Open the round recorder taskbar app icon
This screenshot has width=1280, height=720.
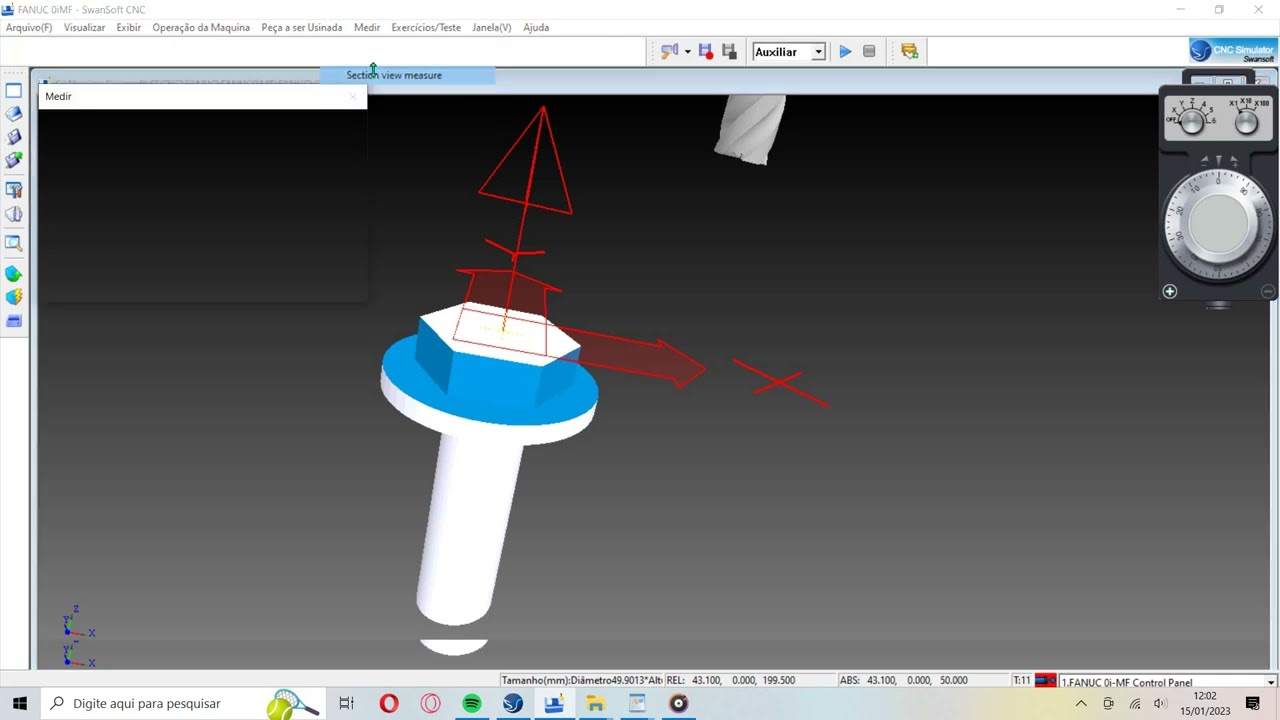[x=679, y=703]
